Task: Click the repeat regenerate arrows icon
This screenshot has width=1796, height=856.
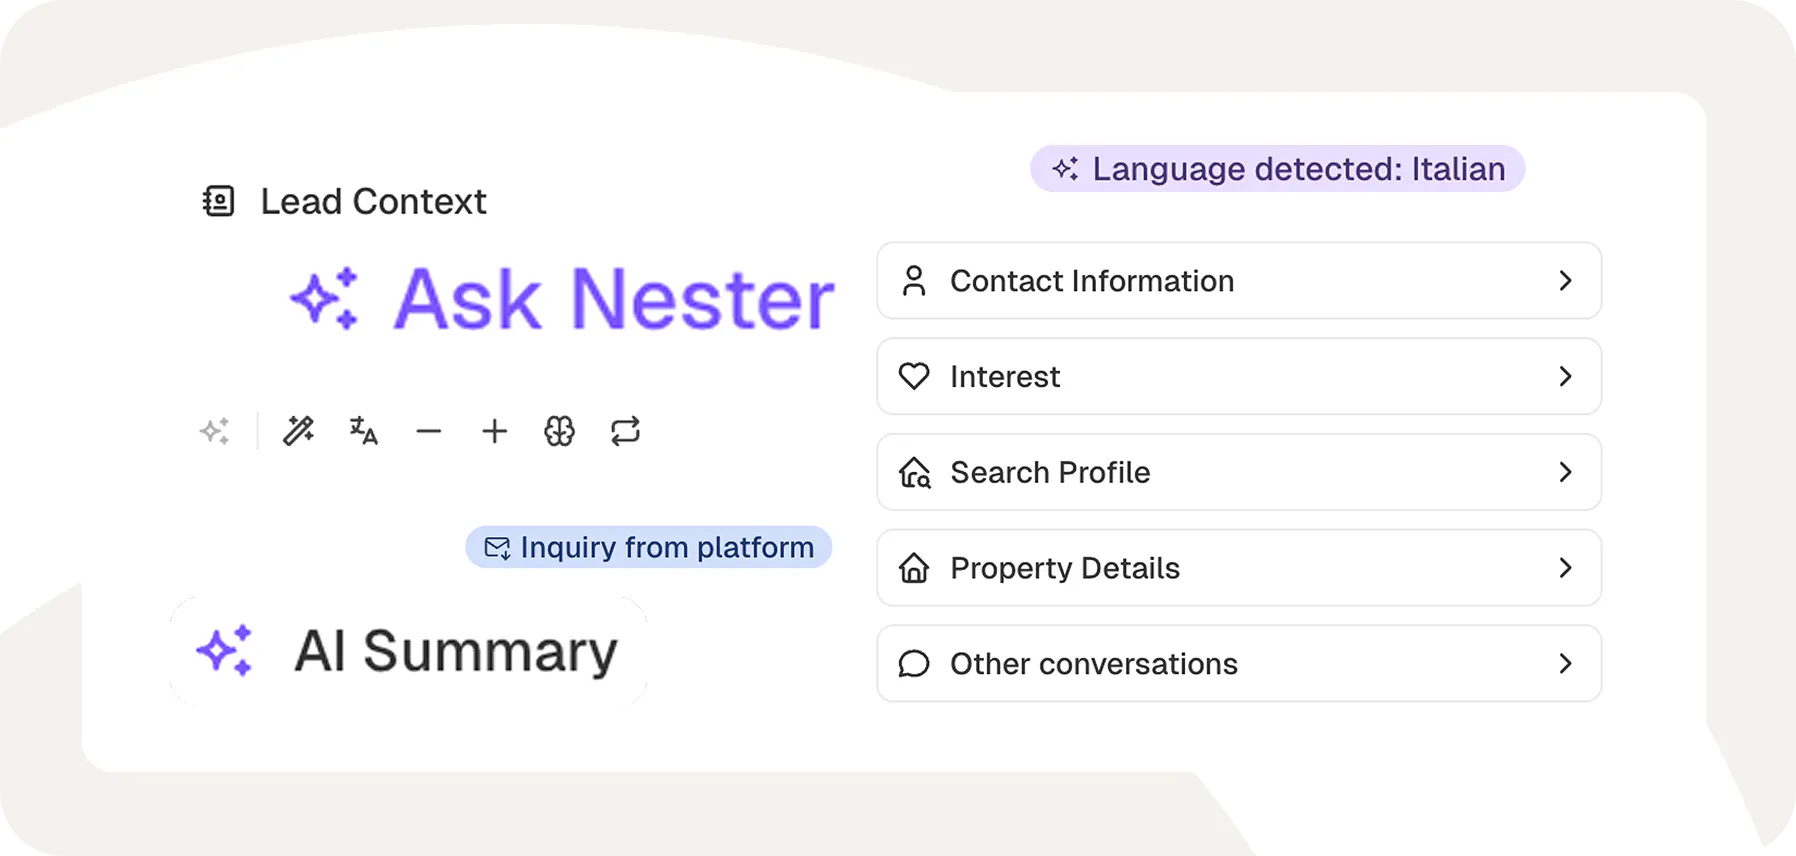Action: 625,431
